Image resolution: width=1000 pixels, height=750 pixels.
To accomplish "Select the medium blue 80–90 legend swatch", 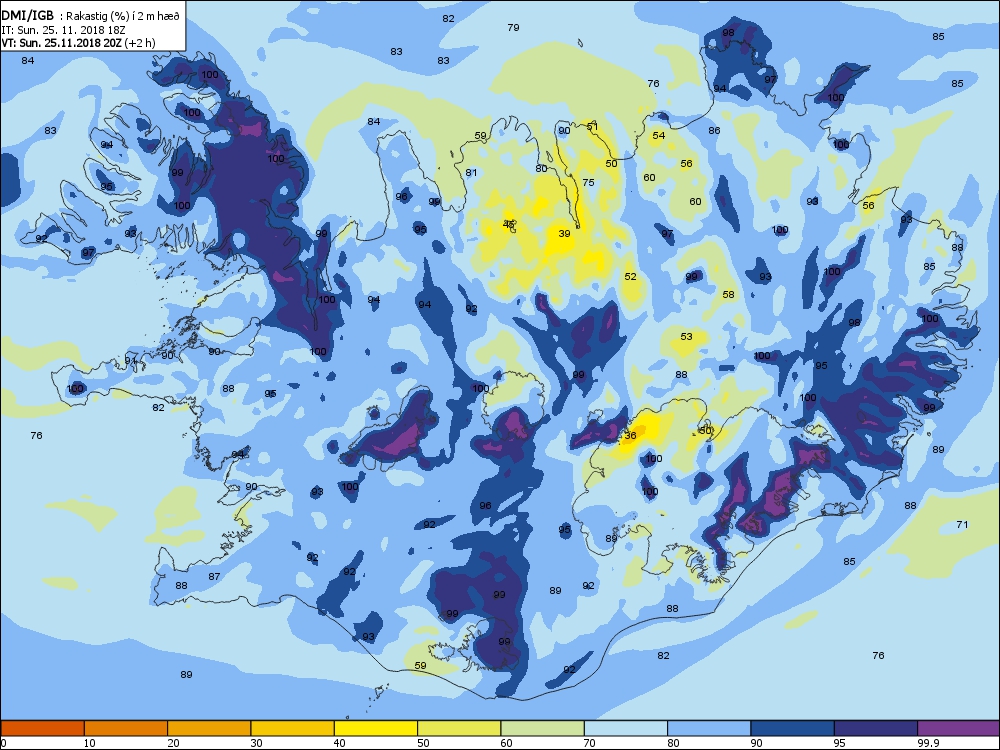I will [709, 728].
